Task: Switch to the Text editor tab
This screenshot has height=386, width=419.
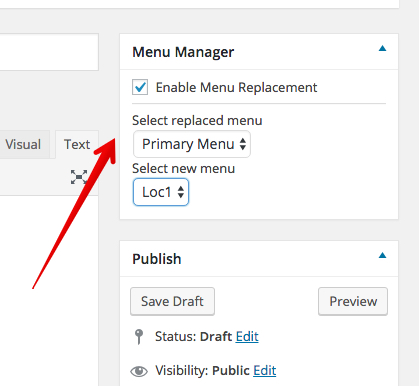Action: pos(77,144)
